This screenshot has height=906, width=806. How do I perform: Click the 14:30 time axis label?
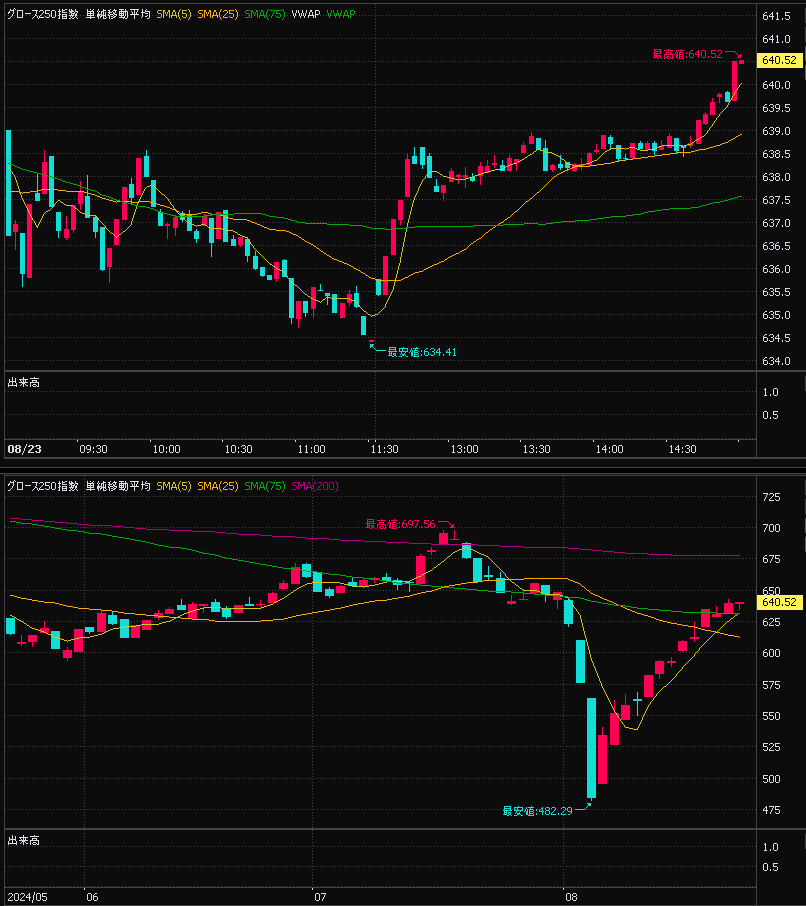coord(682,449)
